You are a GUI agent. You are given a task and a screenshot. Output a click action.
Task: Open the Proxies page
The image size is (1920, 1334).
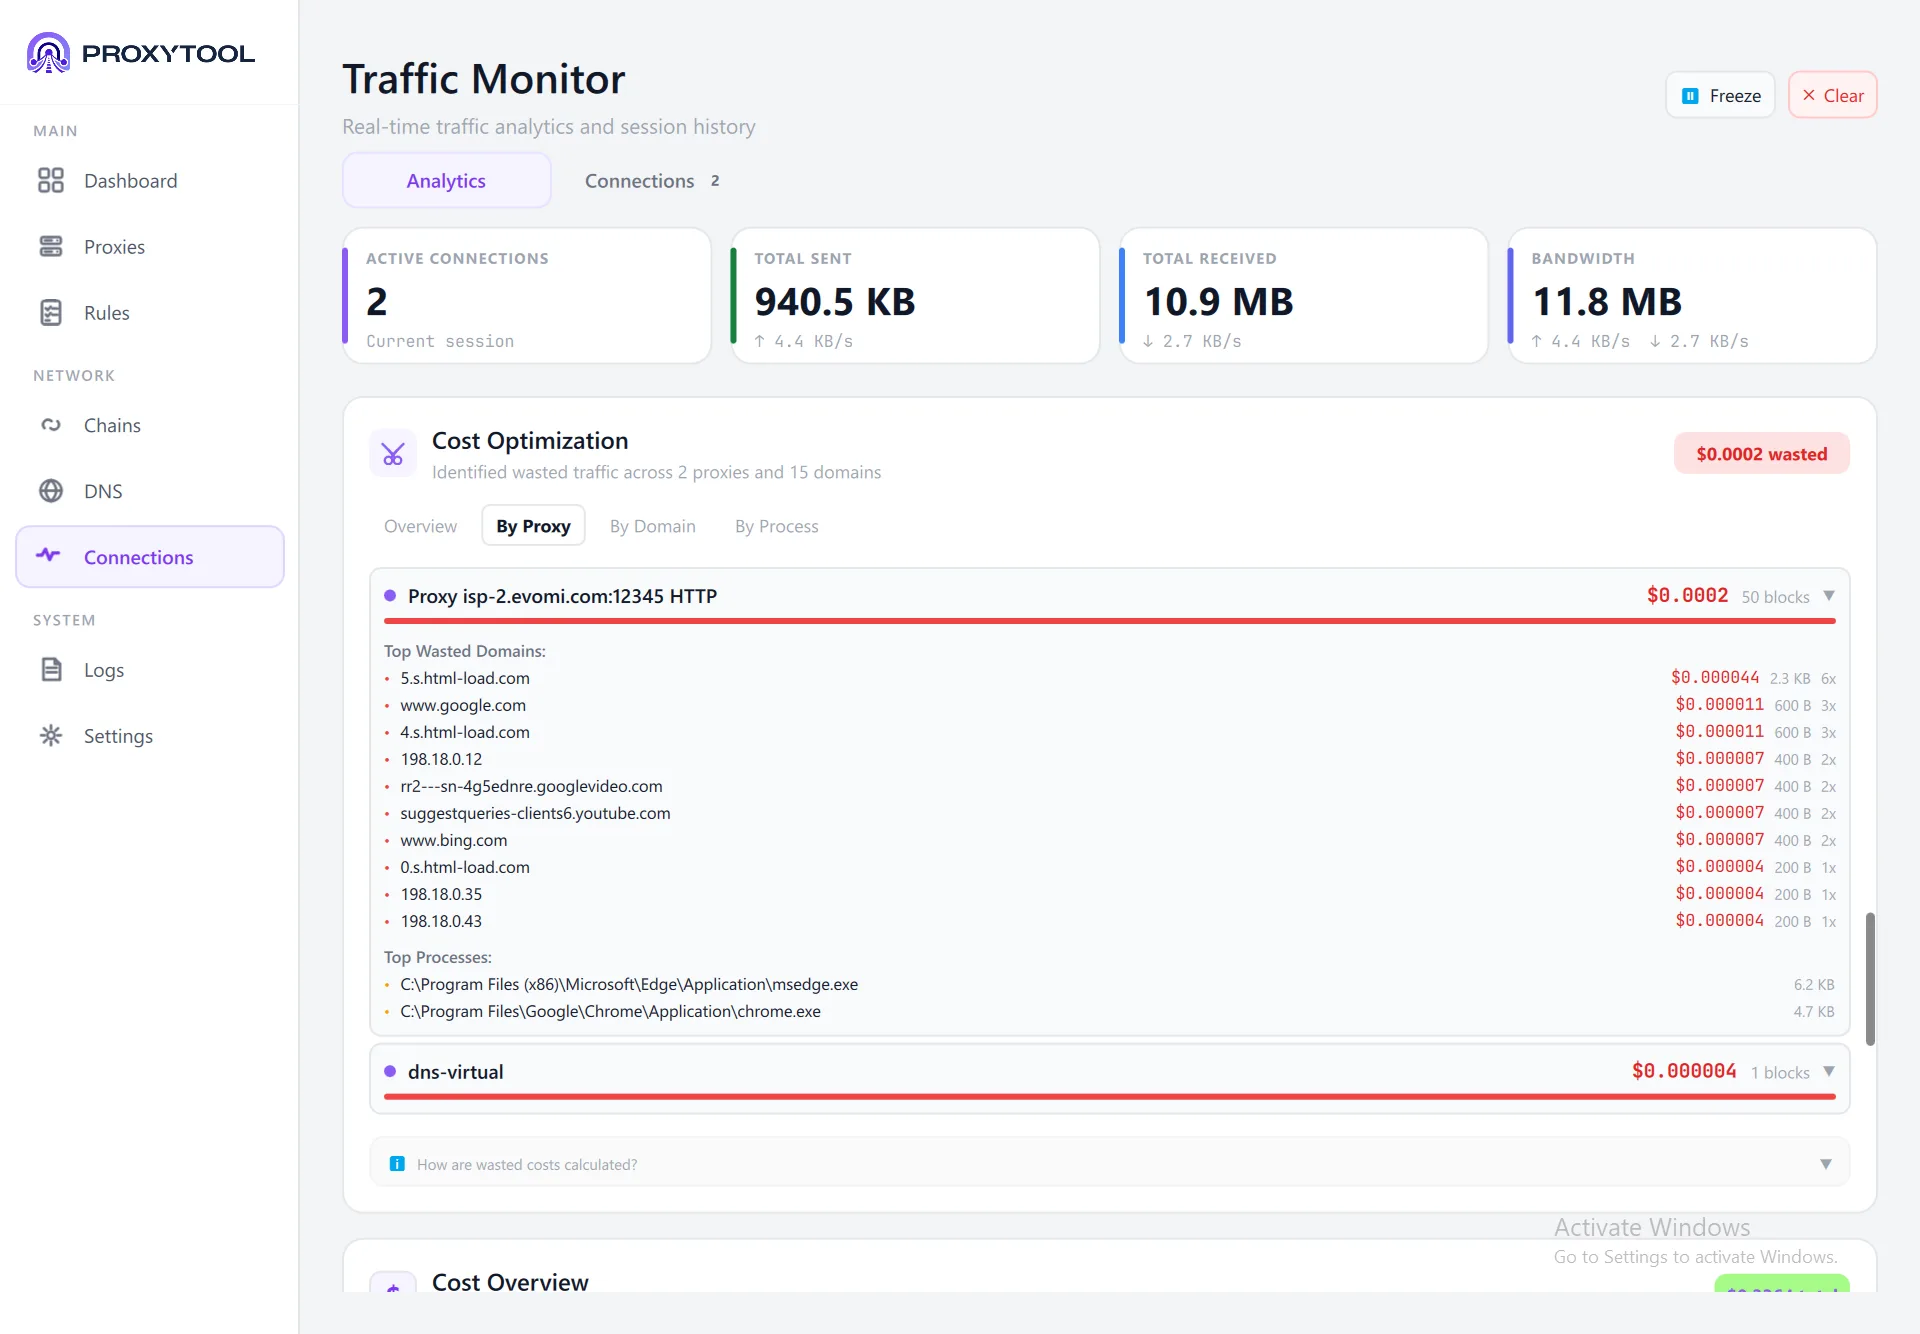pyautogui.click(x=150, y=247)
